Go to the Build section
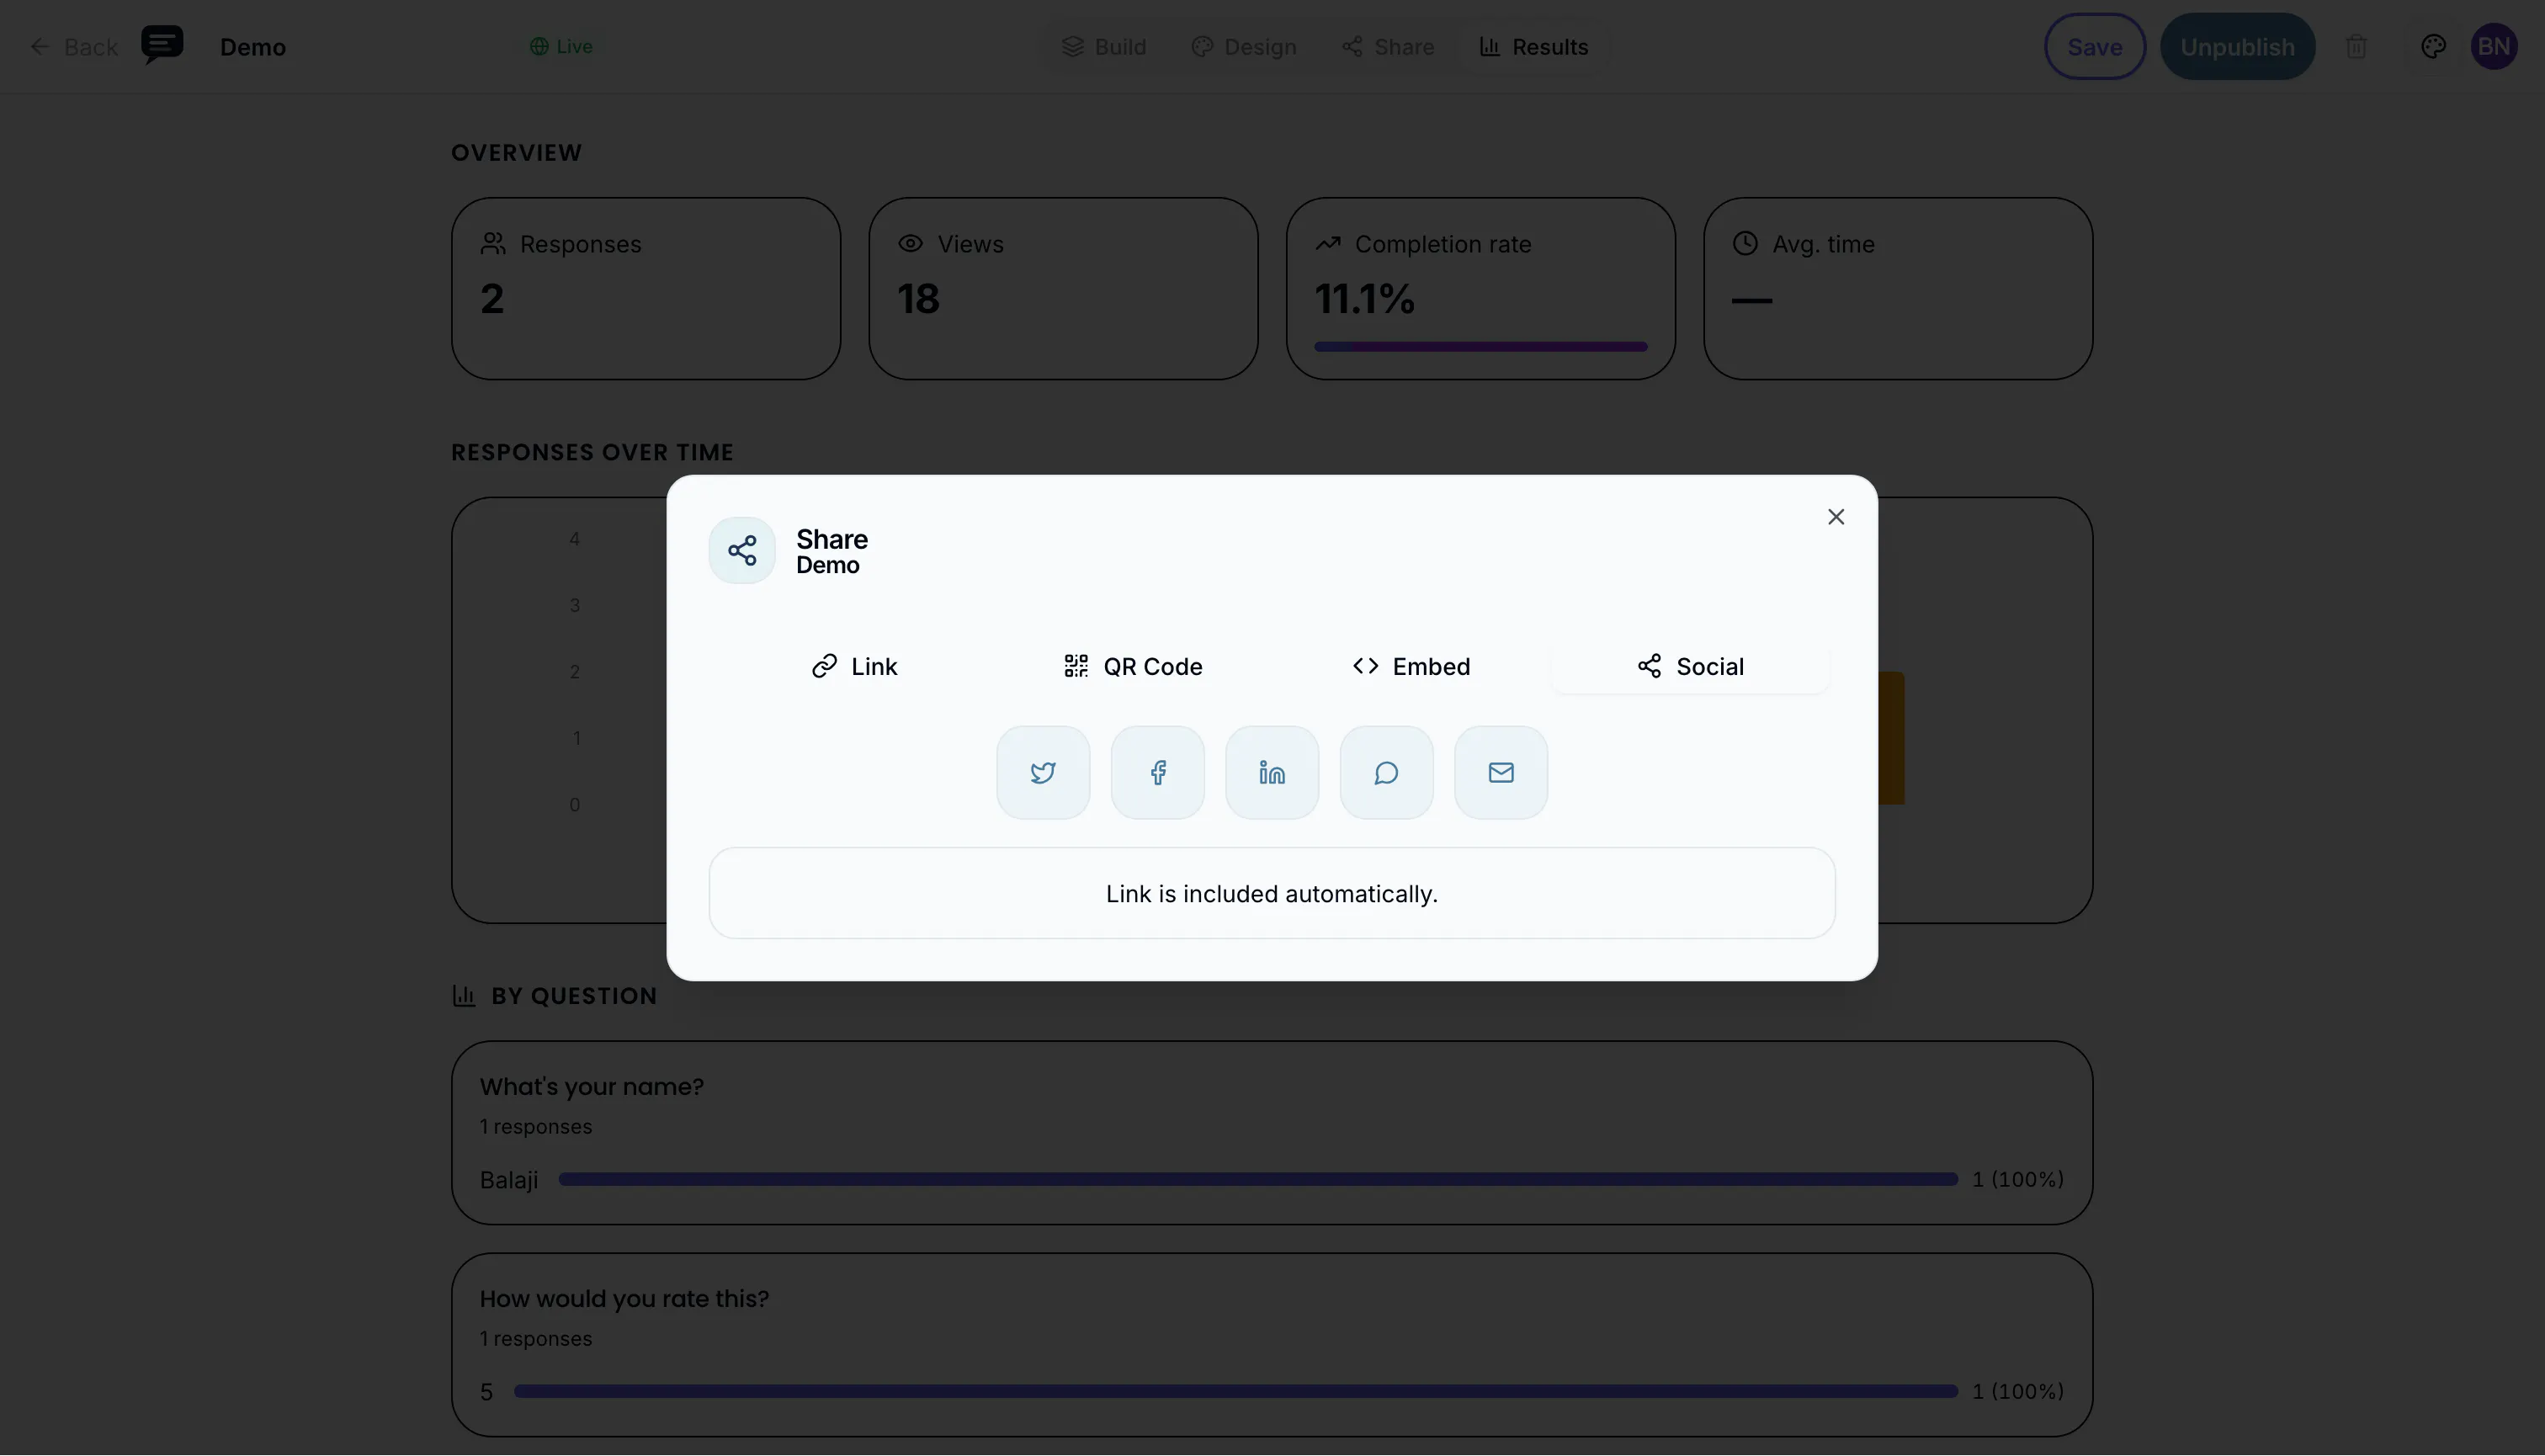Viewport: 2545px width, 1456px height. [x=1104, y=47]
